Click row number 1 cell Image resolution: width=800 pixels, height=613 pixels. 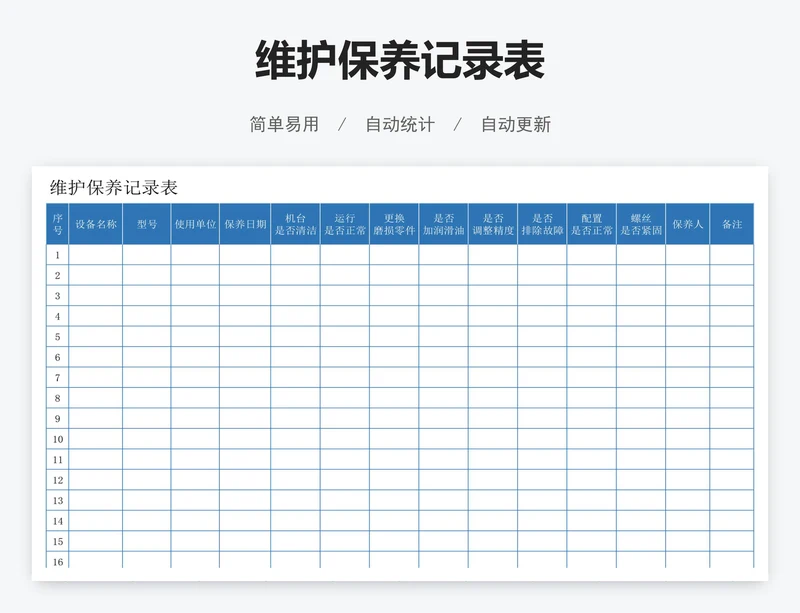tap(58, 255)
